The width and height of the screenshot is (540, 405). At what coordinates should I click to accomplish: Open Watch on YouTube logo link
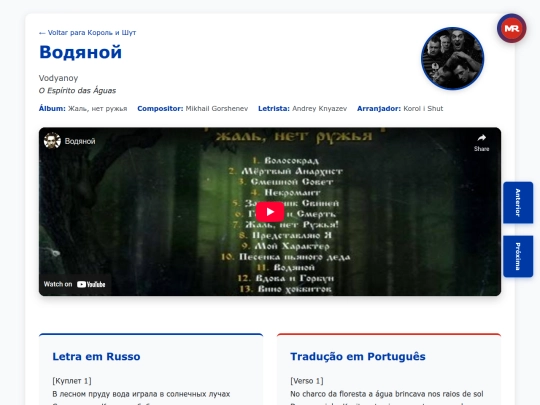(75, 284)
